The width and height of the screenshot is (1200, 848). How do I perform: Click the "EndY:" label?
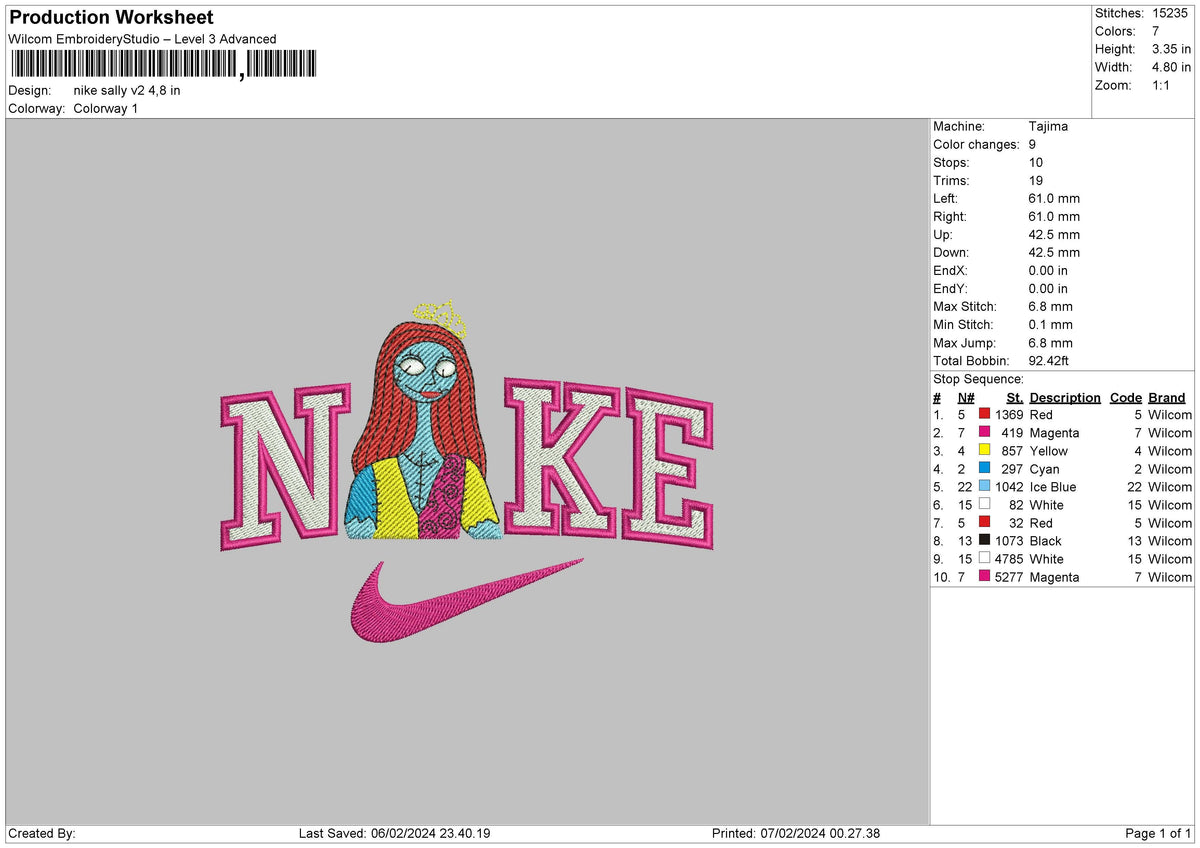tap(951, 288)
